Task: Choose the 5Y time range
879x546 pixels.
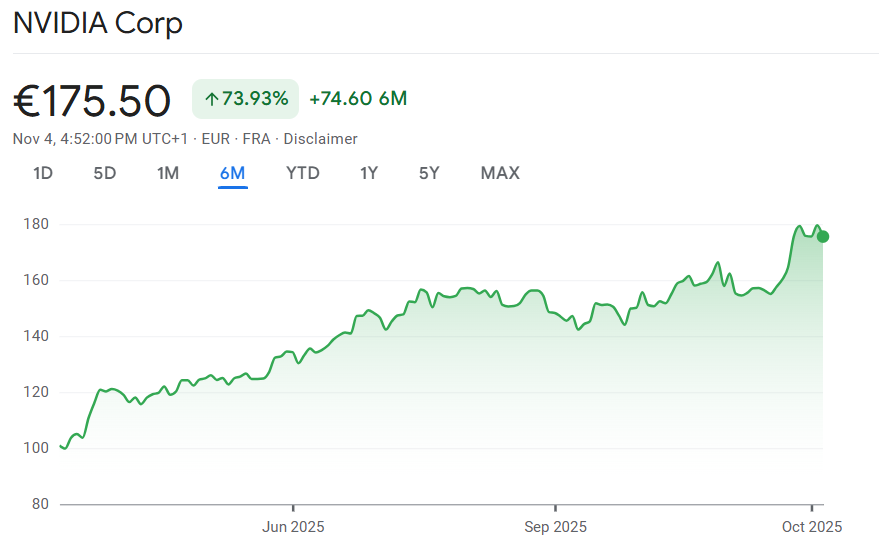Action: 429,173
